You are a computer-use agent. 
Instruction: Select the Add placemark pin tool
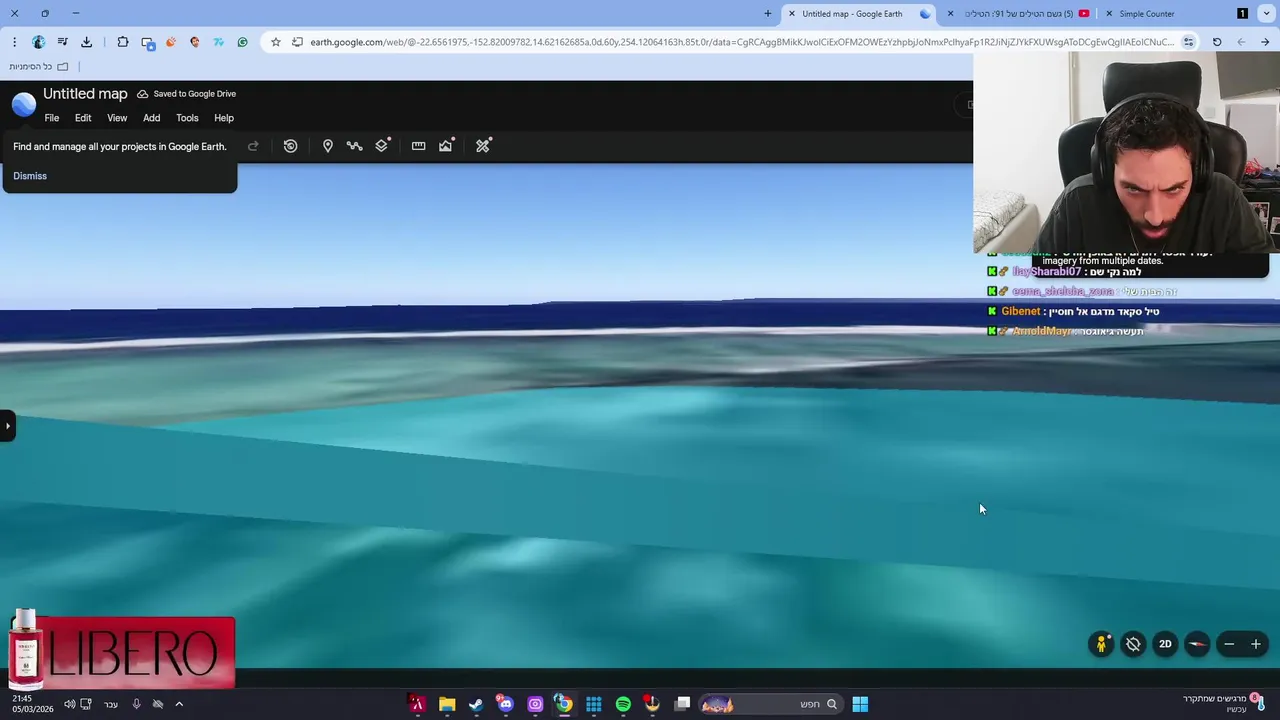(x=327, y=146)
